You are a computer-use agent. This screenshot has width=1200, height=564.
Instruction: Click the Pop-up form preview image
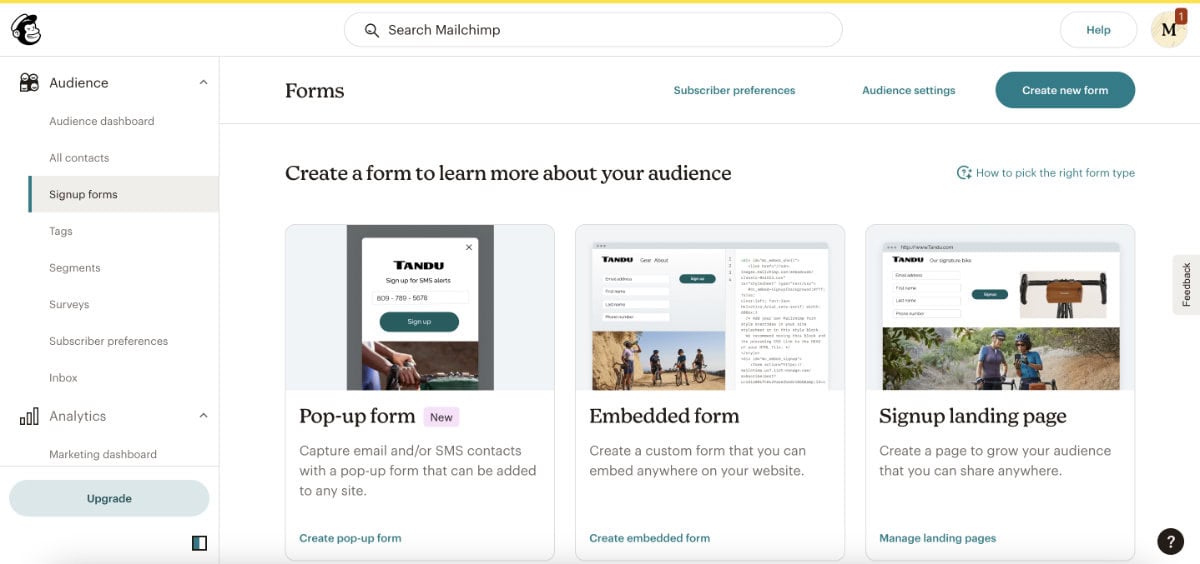click(x=420, y=307)
